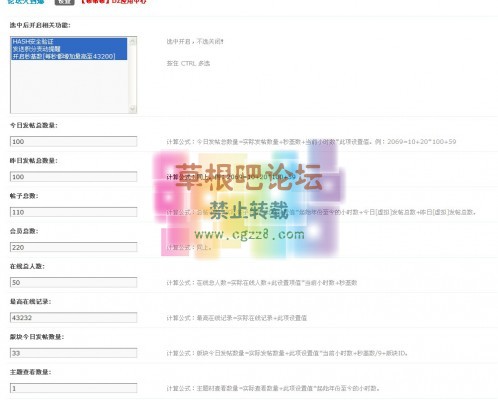Click the 在线总人数 formula description

(x=262, y=283)
